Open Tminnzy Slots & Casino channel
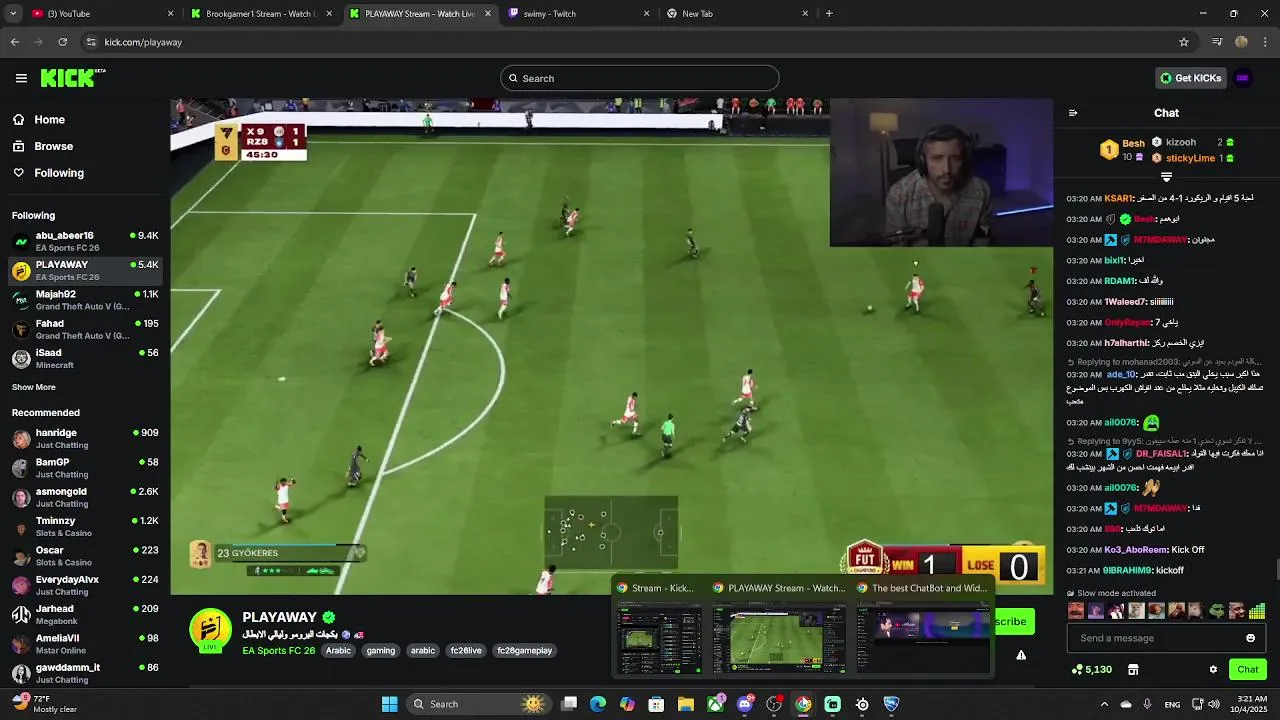This screenshot has width=1280, height=720. [x=85, y=526]
